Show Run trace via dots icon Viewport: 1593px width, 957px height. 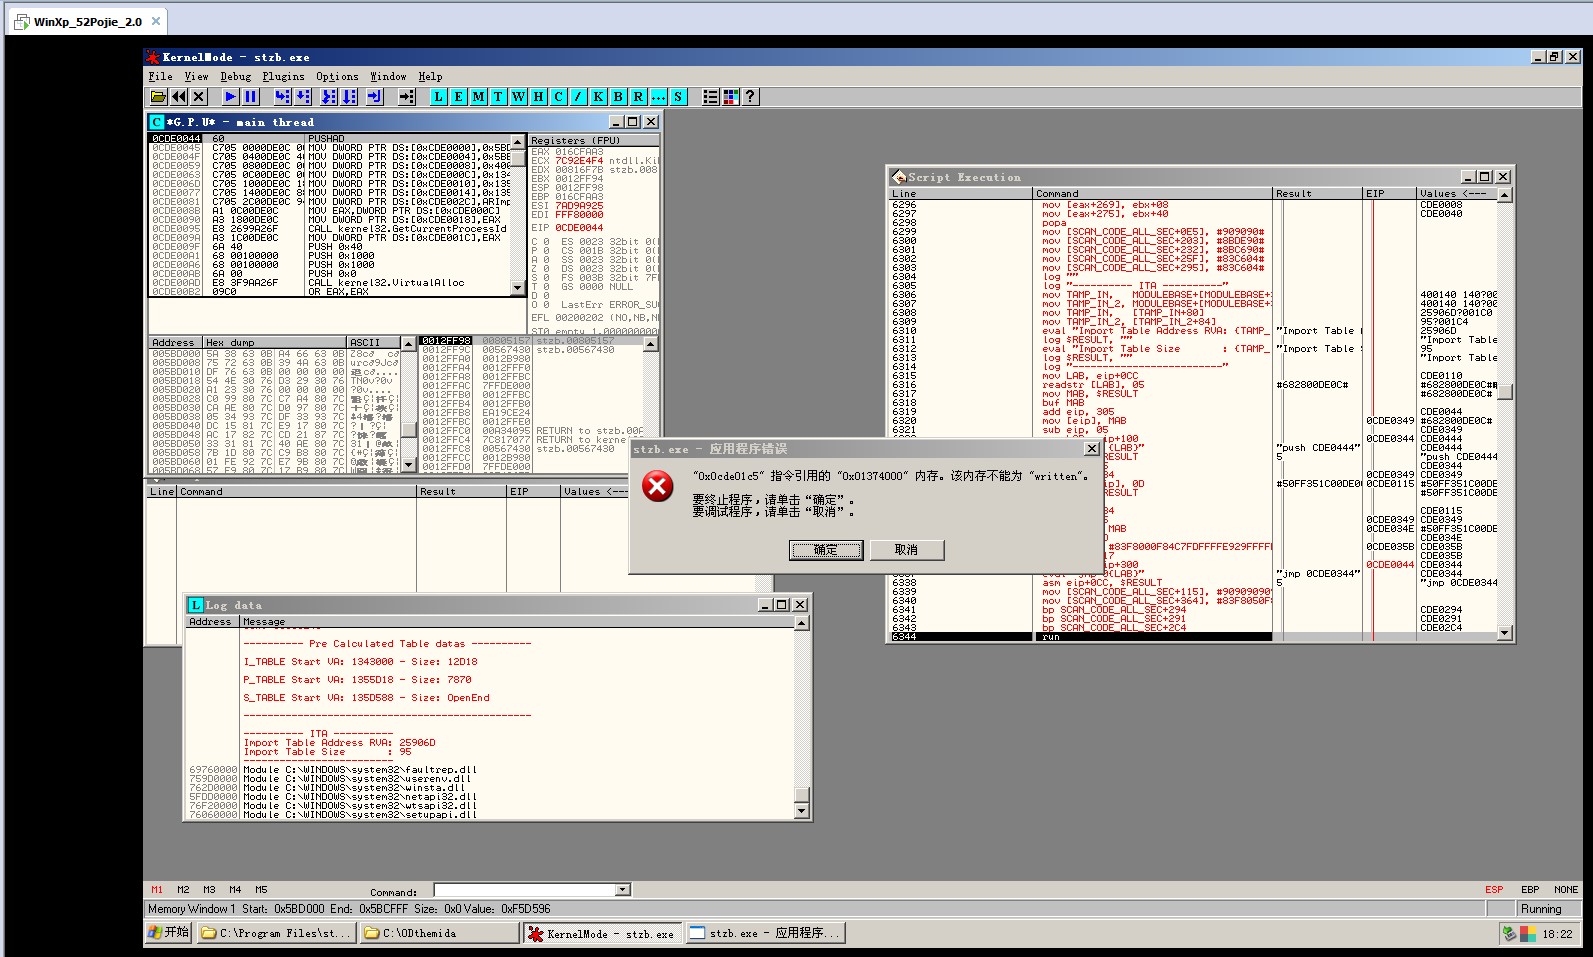[x=659, y=96]
